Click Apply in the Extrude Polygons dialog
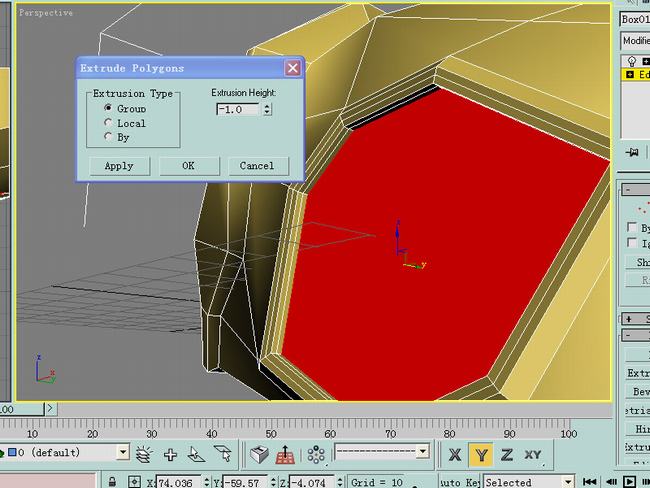 119,166
